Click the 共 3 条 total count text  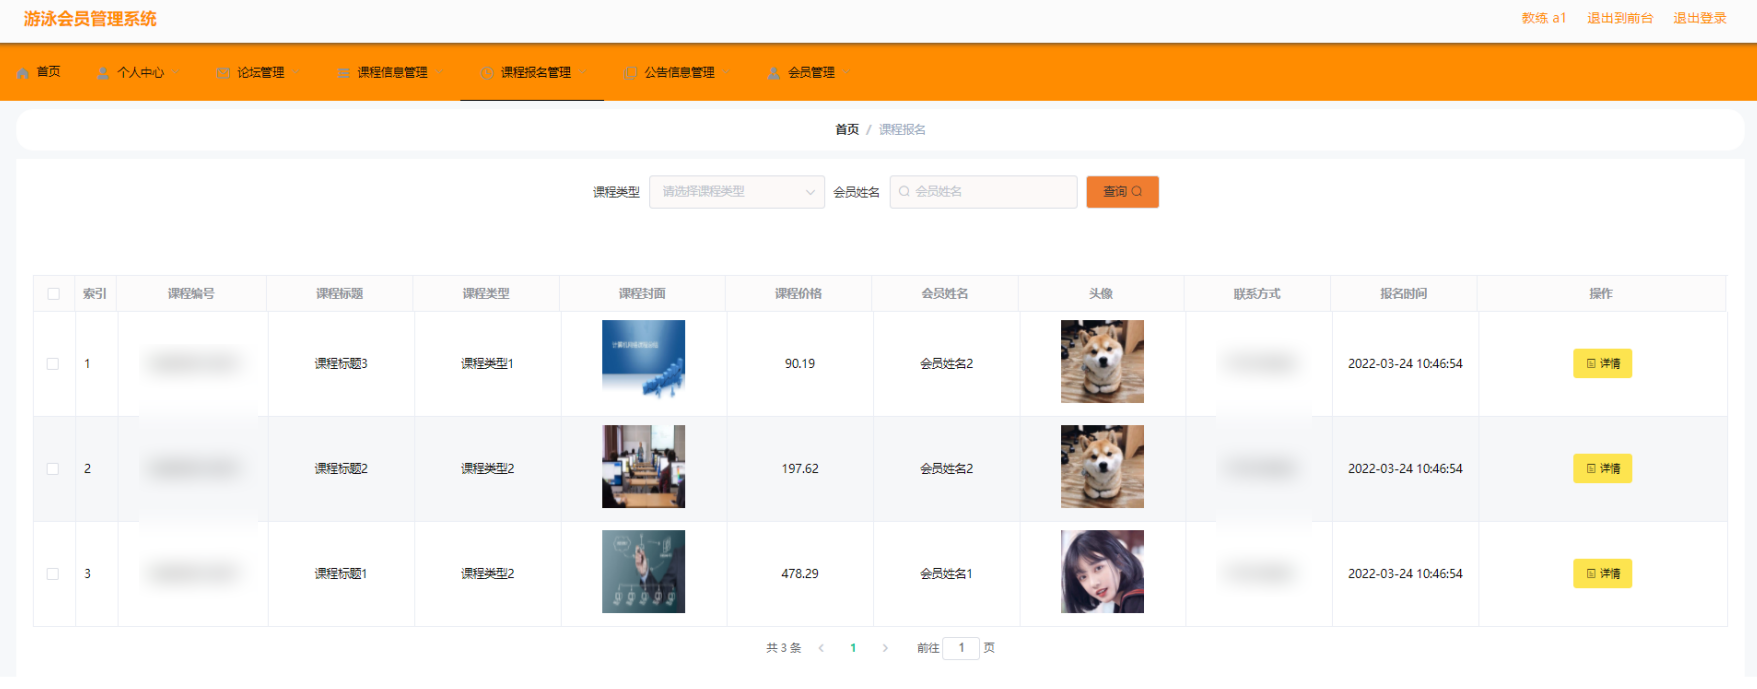coord(784,648)
